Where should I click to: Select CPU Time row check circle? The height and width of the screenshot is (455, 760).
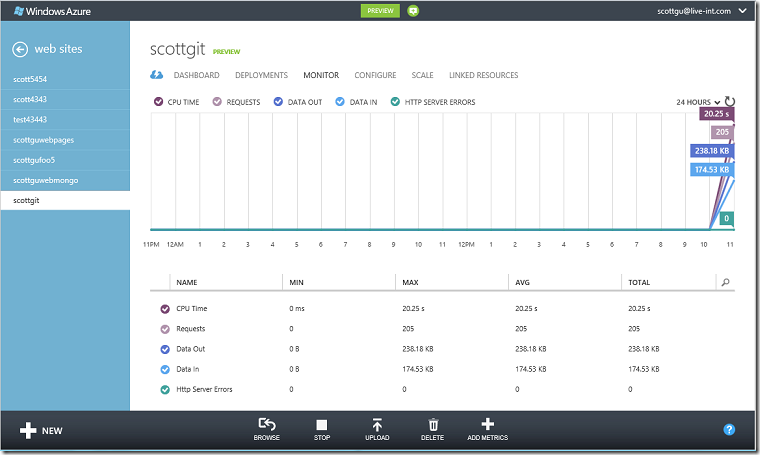pyautogui.click(x=165, y=309)
